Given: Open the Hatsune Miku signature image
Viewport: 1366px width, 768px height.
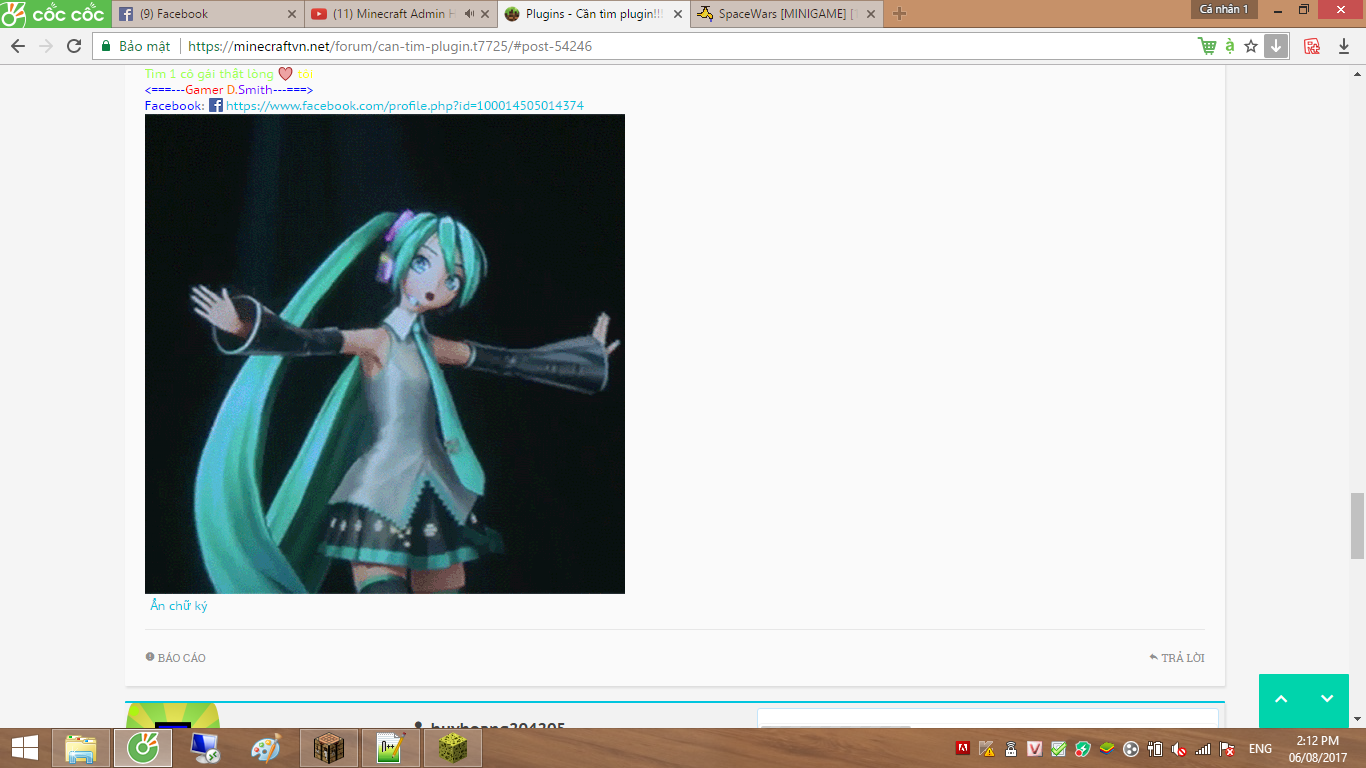Looking at the screenshot, I should point(385,354).
